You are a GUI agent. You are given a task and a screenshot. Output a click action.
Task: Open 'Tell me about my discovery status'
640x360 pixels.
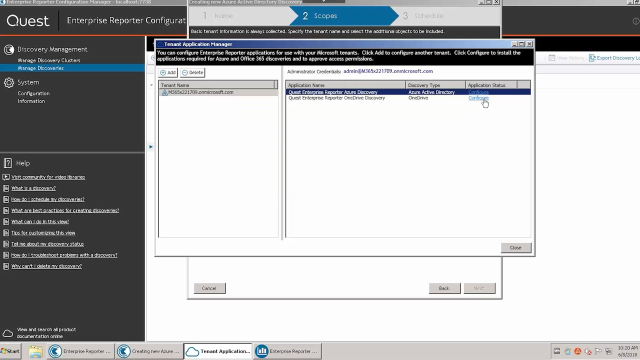pyautogui.click(x=47, y=244)
